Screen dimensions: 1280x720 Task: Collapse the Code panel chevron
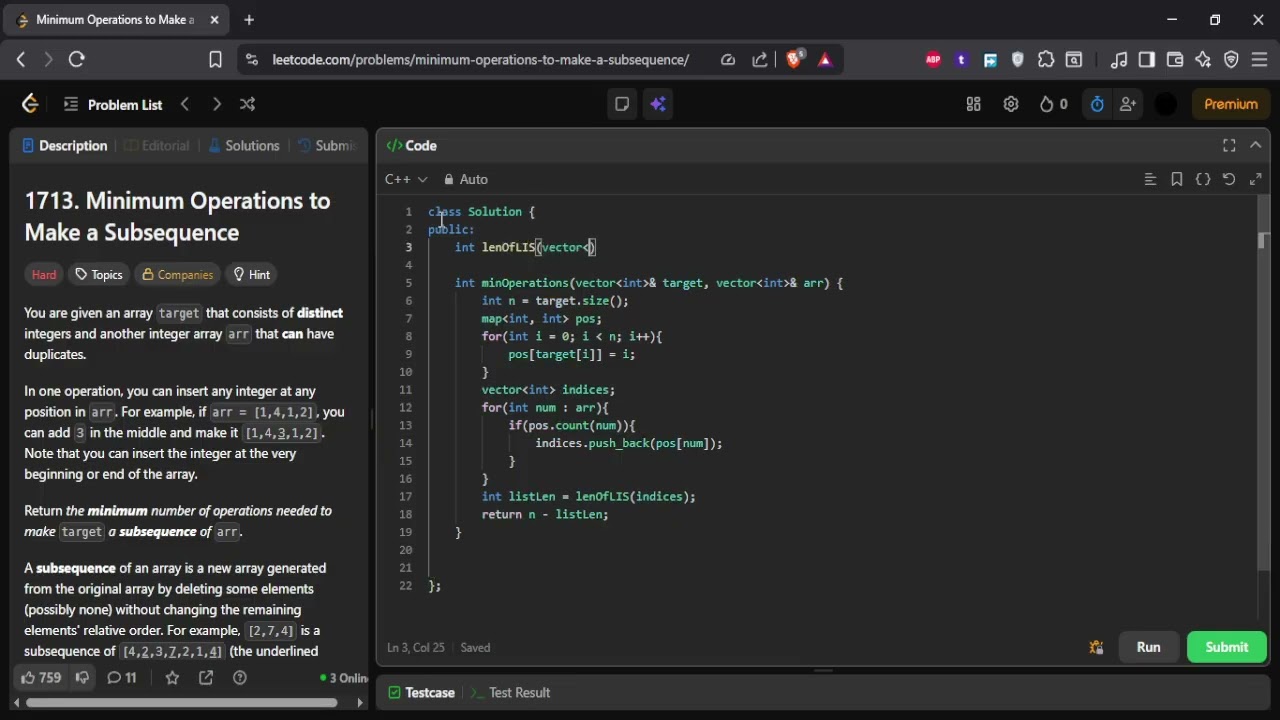(1256, 145)
